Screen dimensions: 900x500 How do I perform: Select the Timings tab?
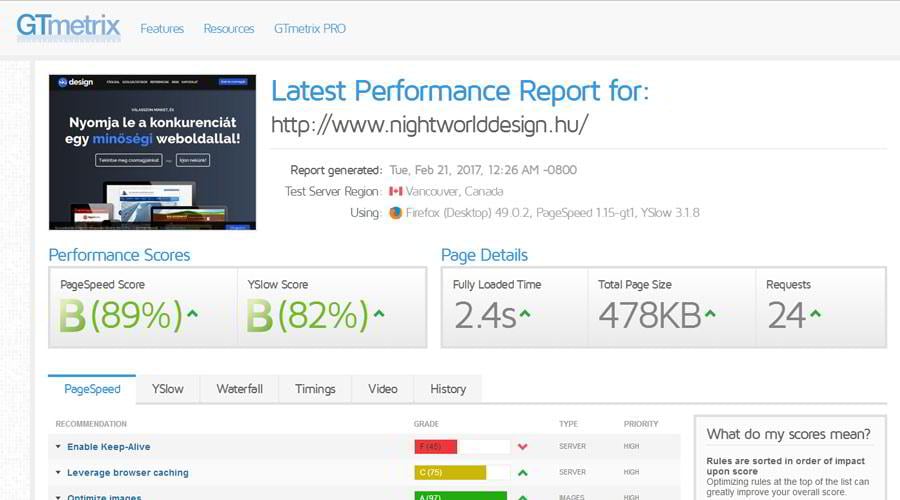(x=315, y=389)
